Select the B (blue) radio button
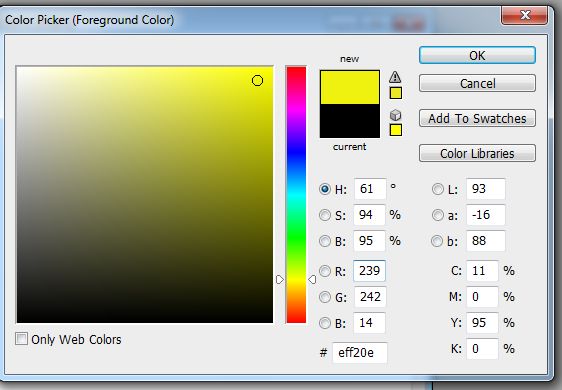The height and width of the screenshot is (390, 562). point(325,323)
